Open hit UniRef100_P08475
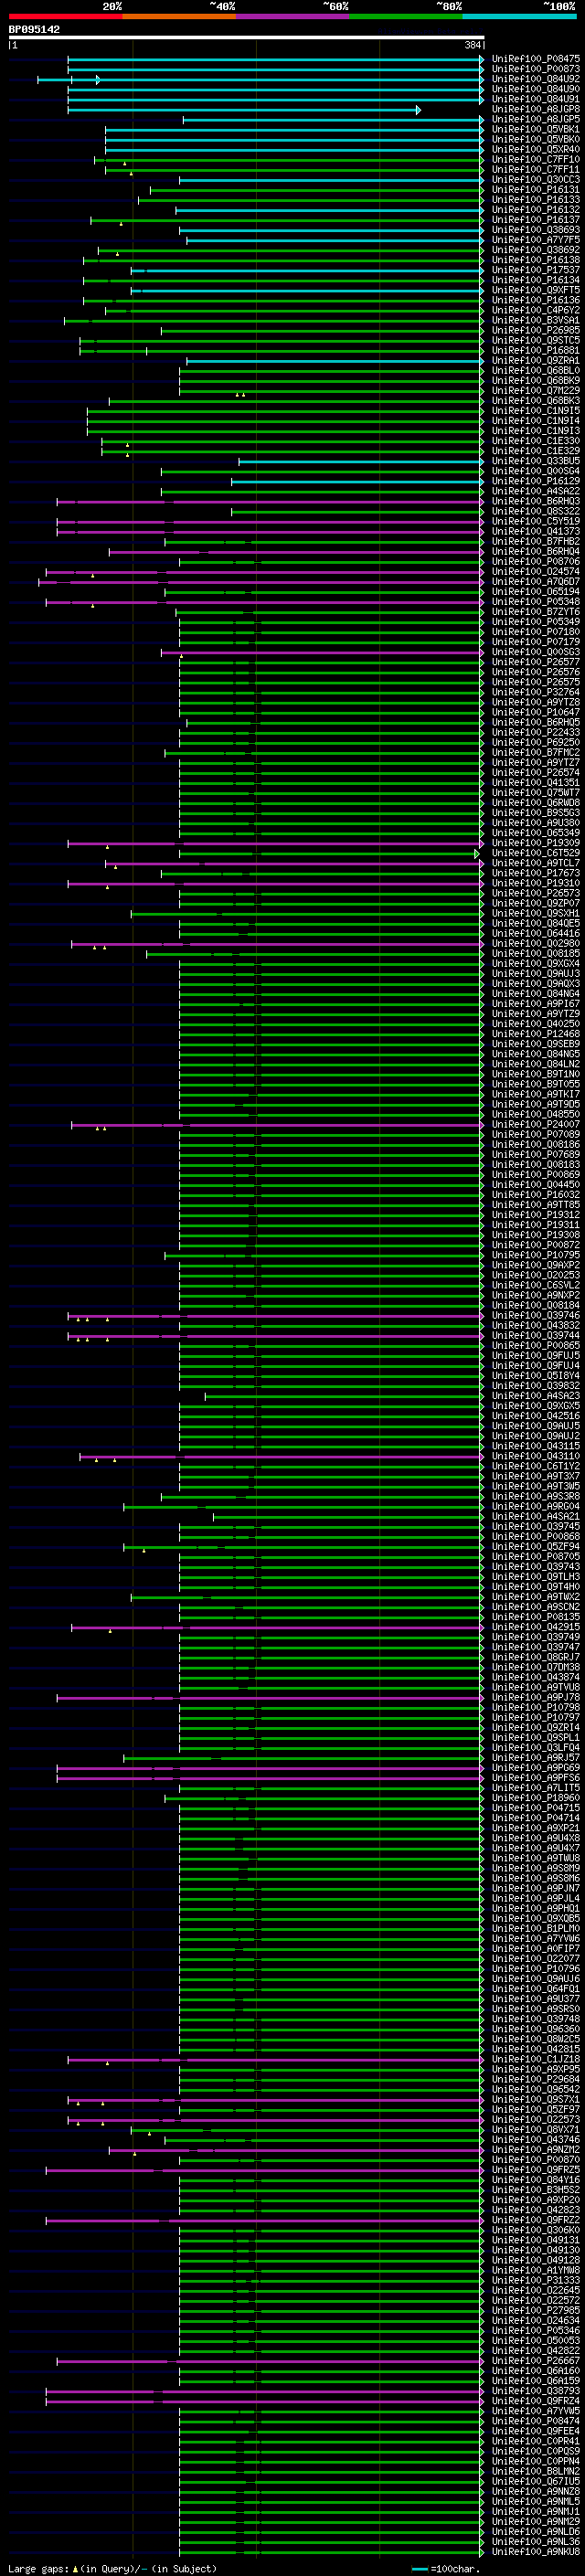 [536, 59]
